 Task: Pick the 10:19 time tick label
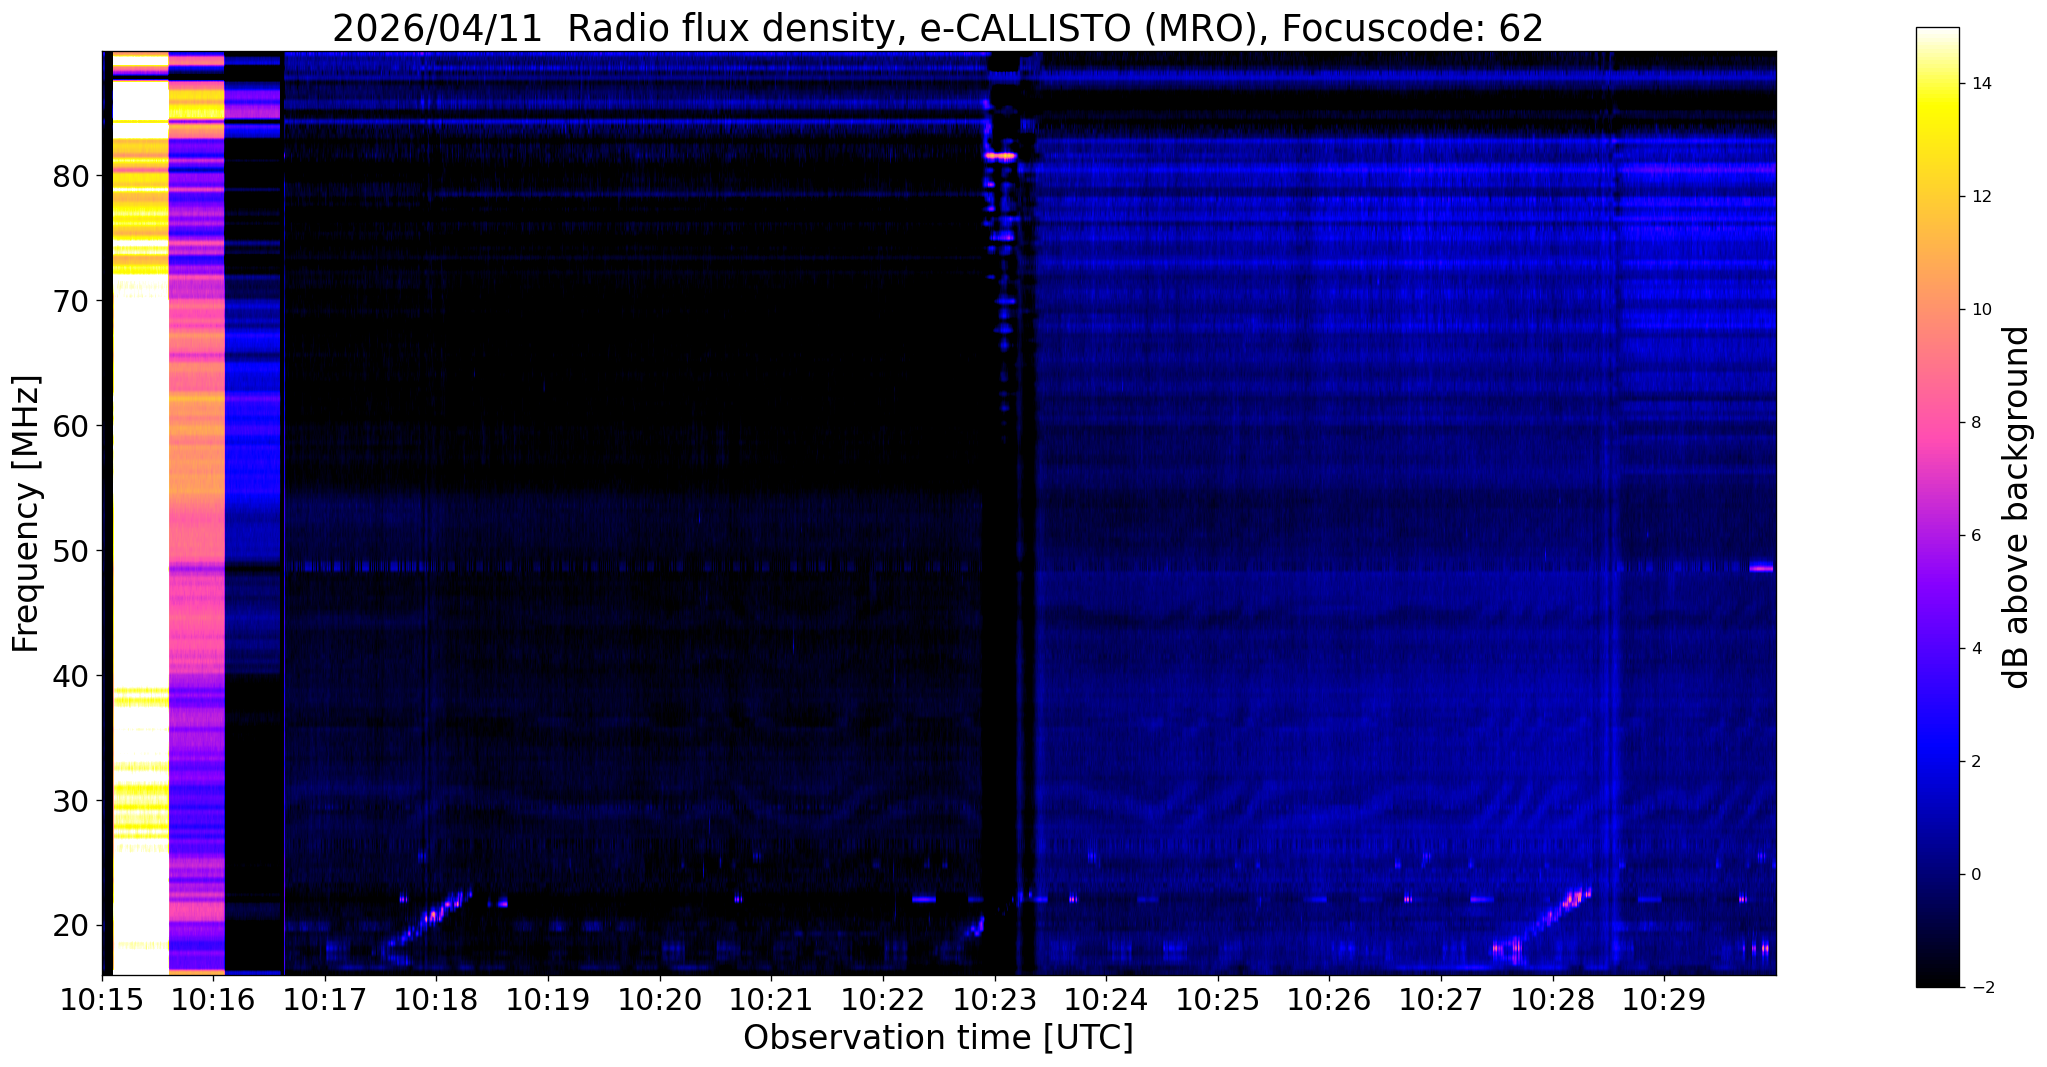548,1000
